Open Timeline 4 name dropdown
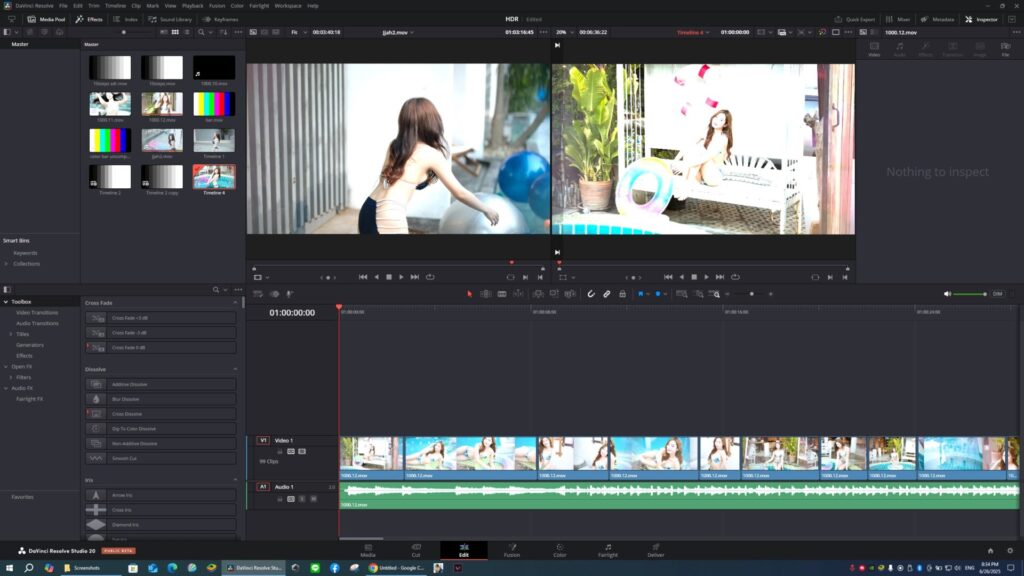Image resolution: width=1024 pixels, height=576 pixels. pyautogui.click(x=694, y=32)
